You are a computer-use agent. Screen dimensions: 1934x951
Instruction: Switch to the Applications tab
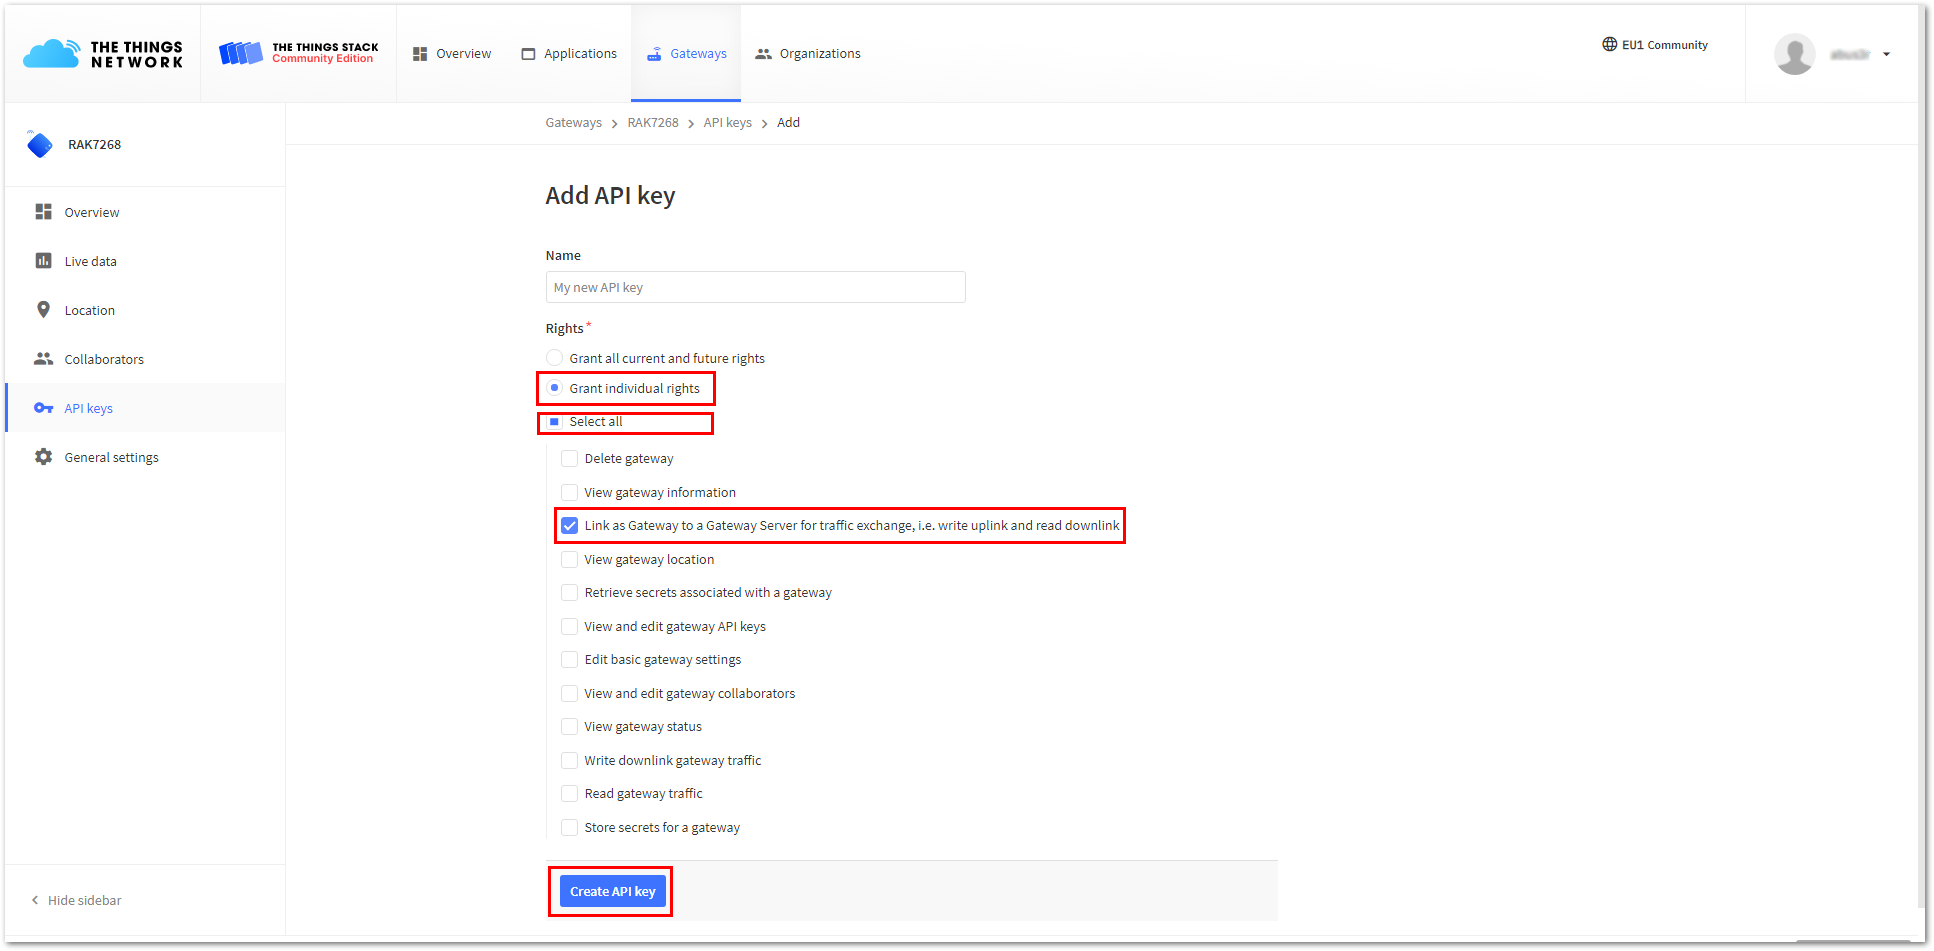[568, 53]
